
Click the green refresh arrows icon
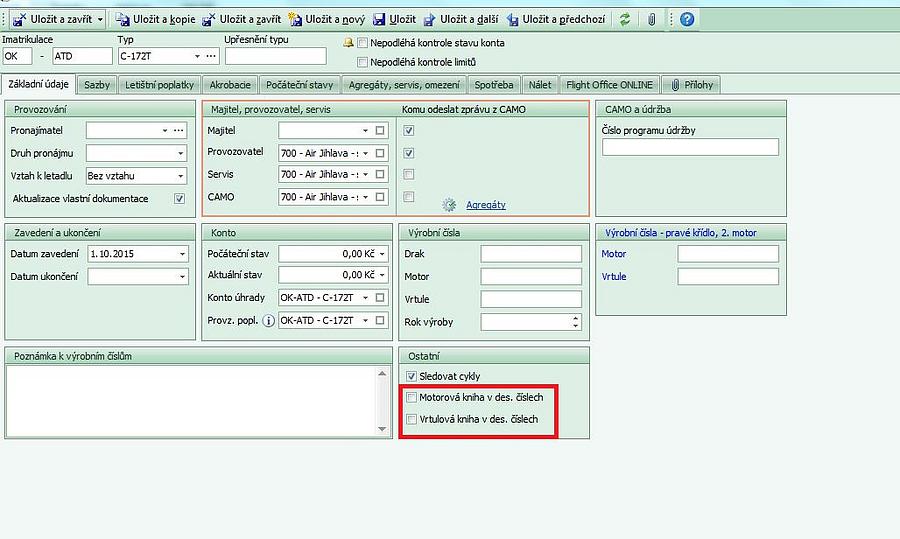tap(625, 19)
